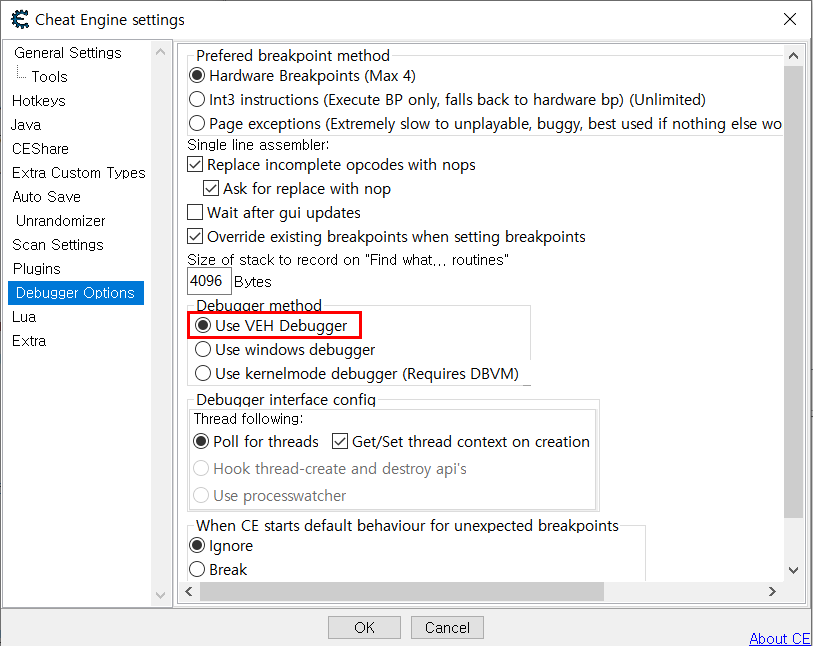Open General Settings category

click(x=67, y=53)
